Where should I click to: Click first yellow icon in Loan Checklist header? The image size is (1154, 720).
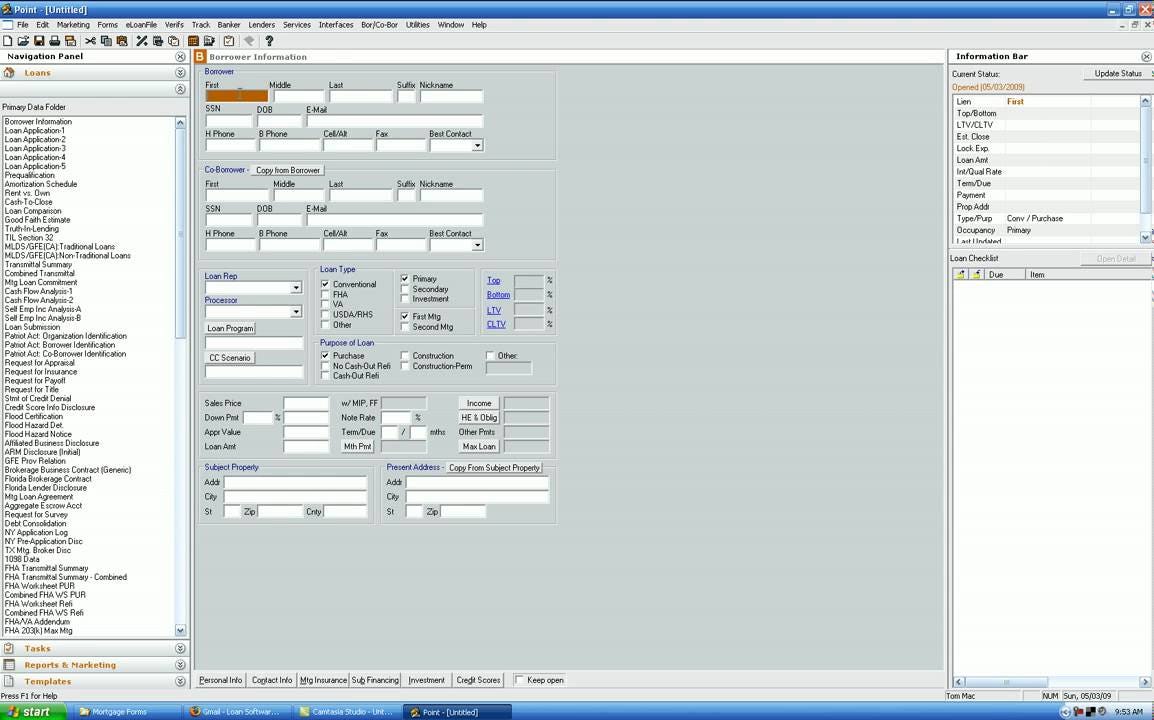pos(960,275)
